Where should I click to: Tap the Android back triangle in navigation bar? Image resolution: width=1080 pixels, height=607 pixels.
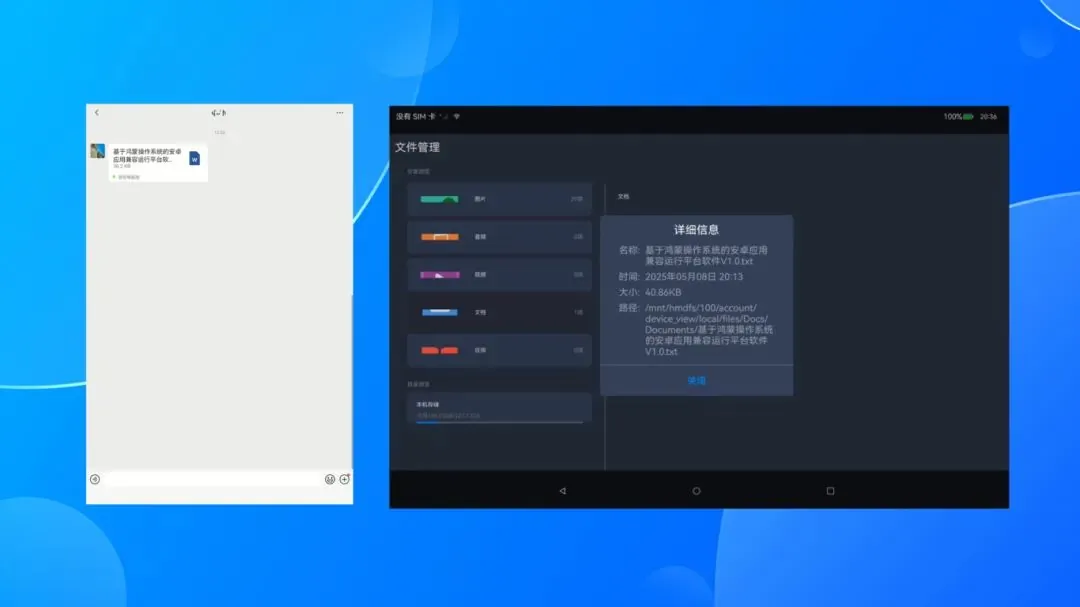563,491
